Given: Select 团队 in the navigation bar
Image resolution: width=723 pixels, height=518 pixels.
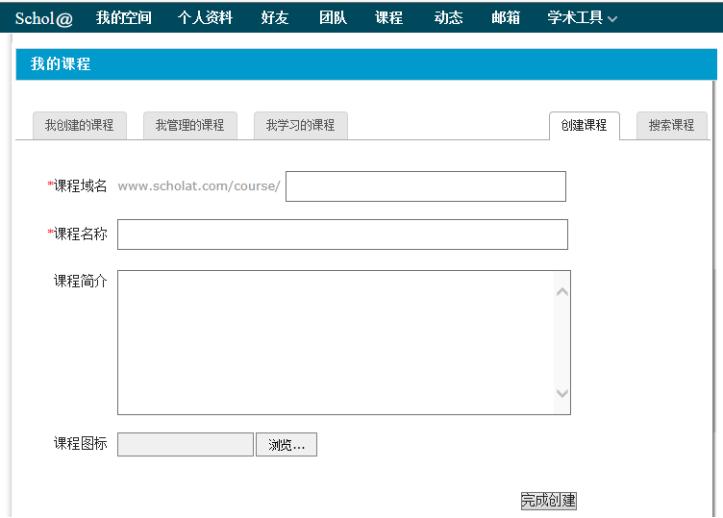Looking at the screenshot, I should (332, 17).
